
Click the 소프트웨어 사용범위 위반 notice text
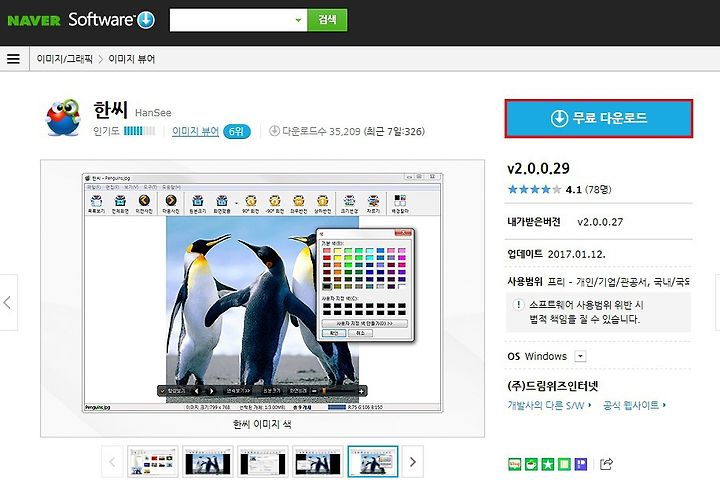[x=586, y=312]
